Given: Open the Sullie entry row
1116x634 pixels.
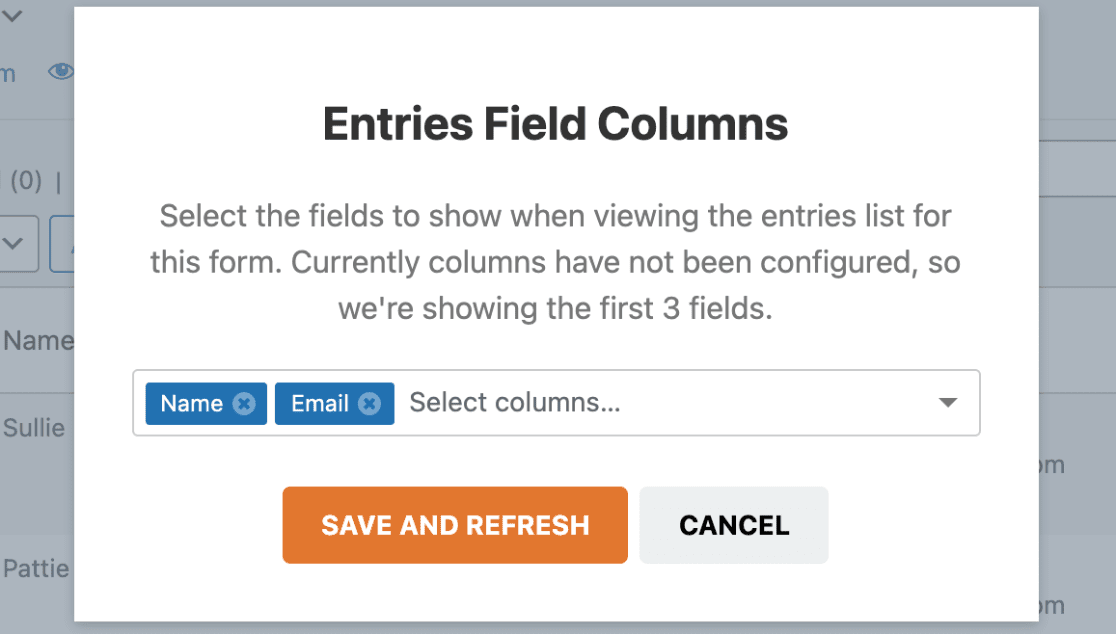Looking at the screenshot, I should (33, 428).
